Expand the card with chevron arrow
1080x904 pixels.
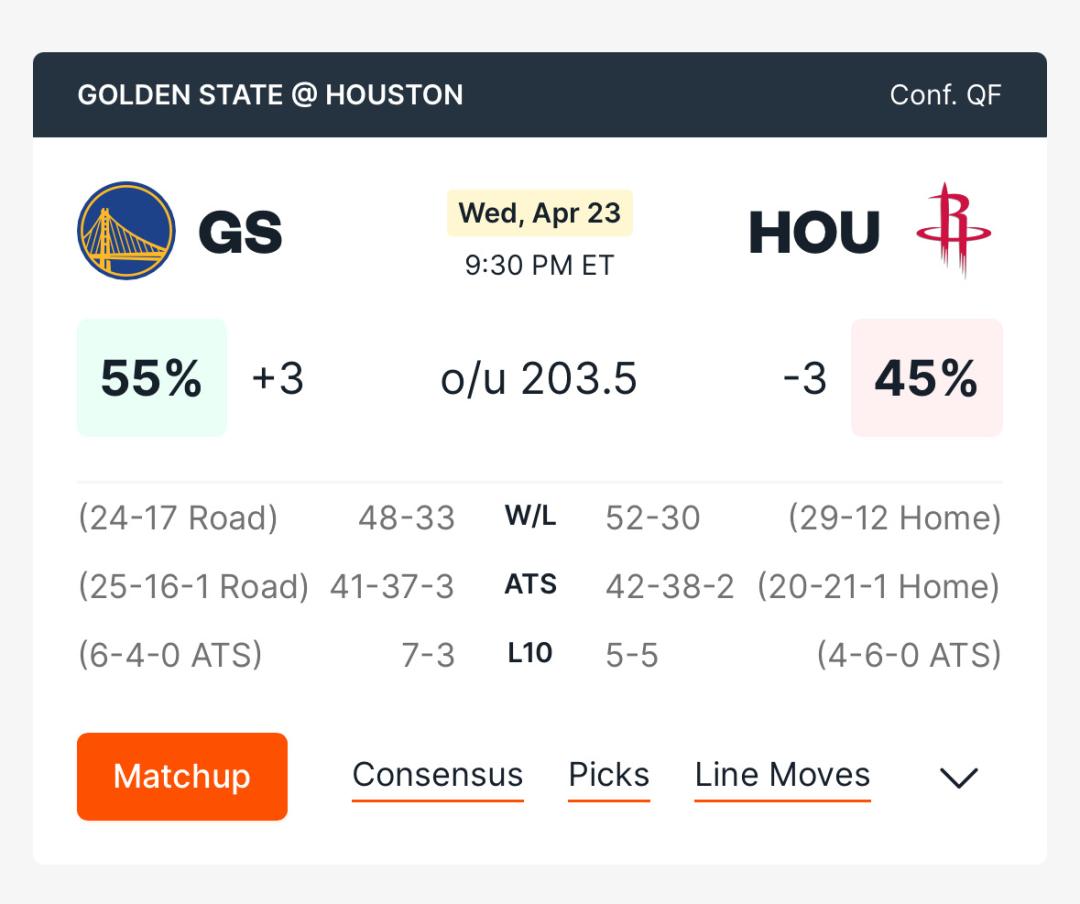coord(959,778)
